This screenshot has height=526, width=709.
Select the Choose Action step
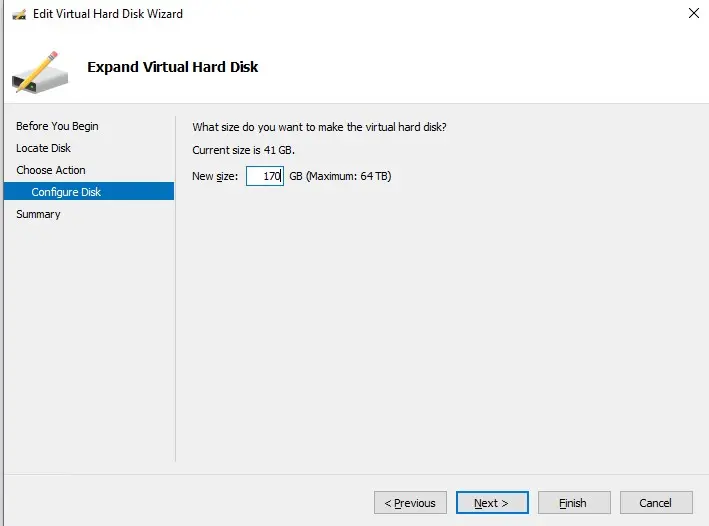pyautogui.click(x=51, y=170)
